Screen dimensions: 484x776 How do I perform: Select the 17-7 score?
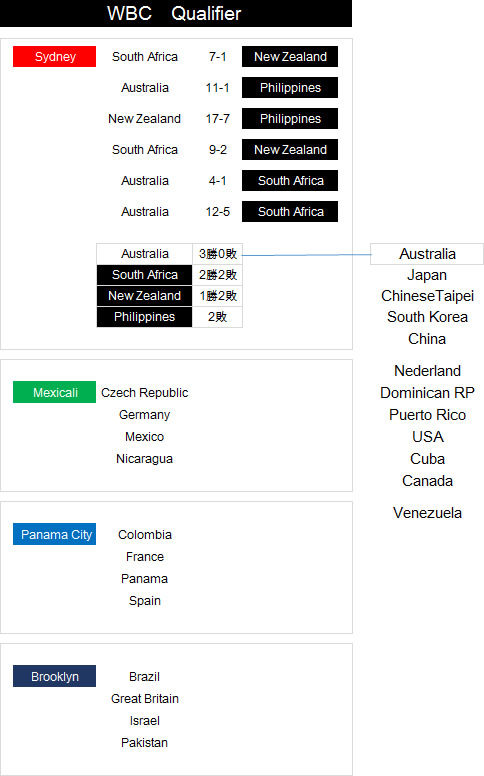pos(217,119)
